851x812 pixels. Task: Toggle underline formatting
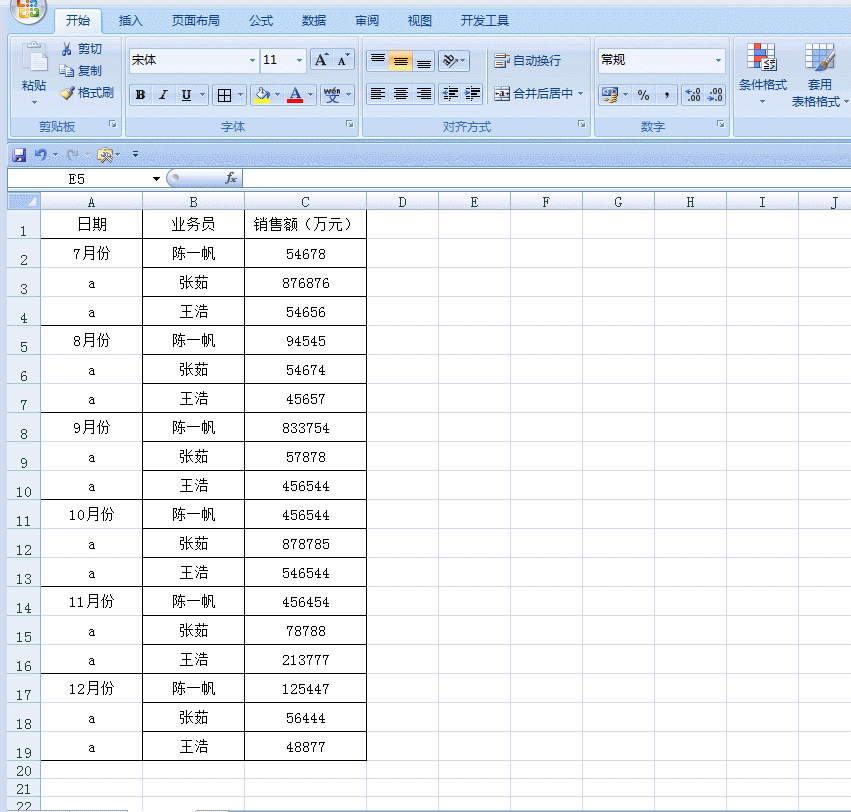click(x=186, y=95)
